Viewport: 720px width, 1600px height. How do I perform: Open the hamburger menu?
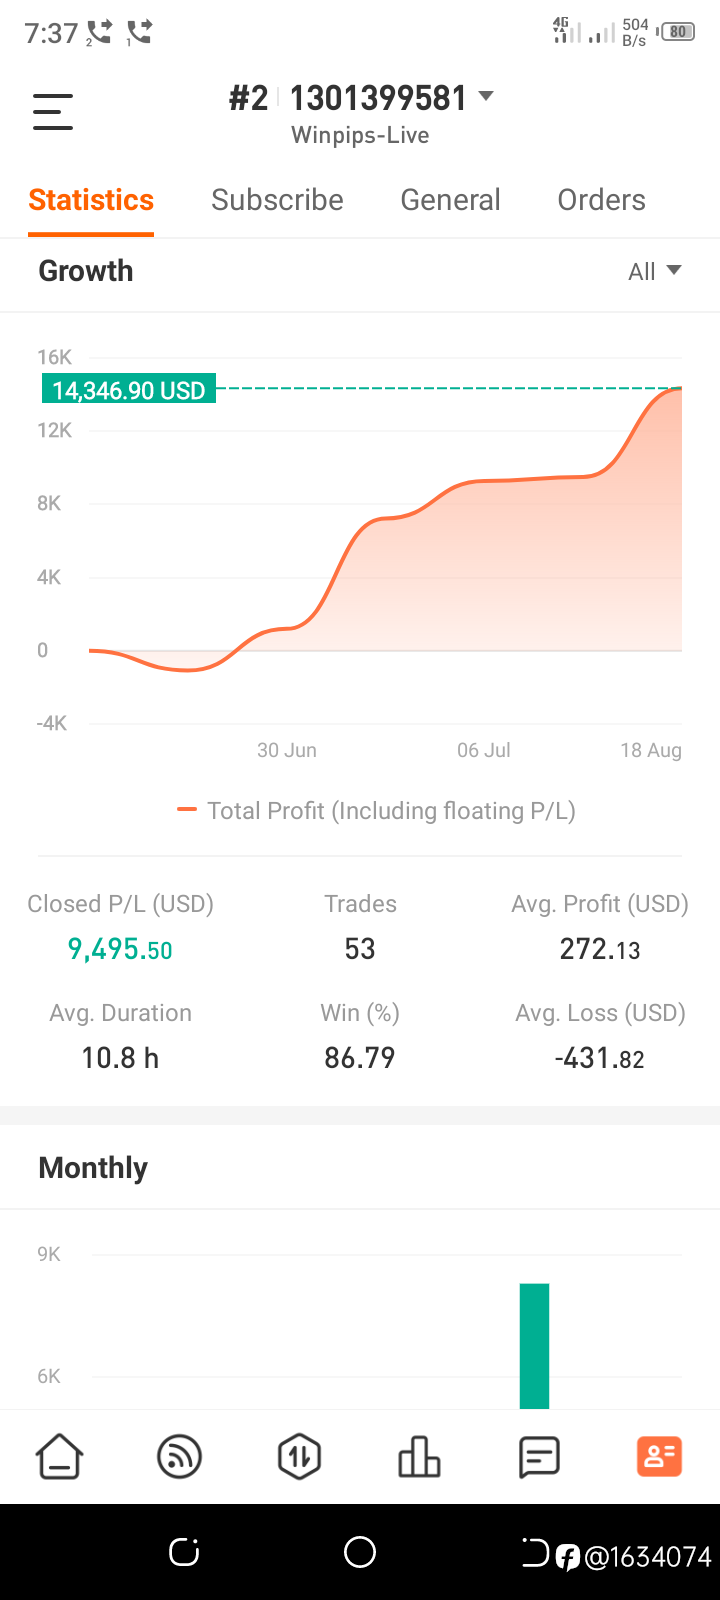click(x=53, y=111)
